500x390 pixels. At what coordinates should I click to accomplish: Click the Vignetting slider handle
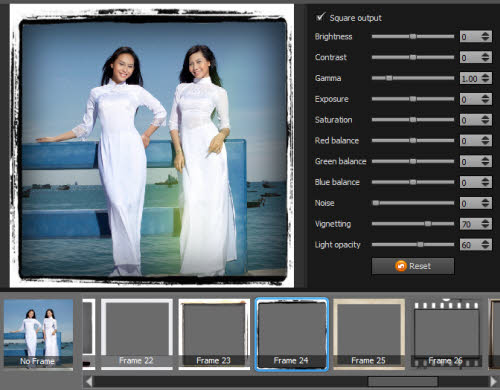point(428,223)
